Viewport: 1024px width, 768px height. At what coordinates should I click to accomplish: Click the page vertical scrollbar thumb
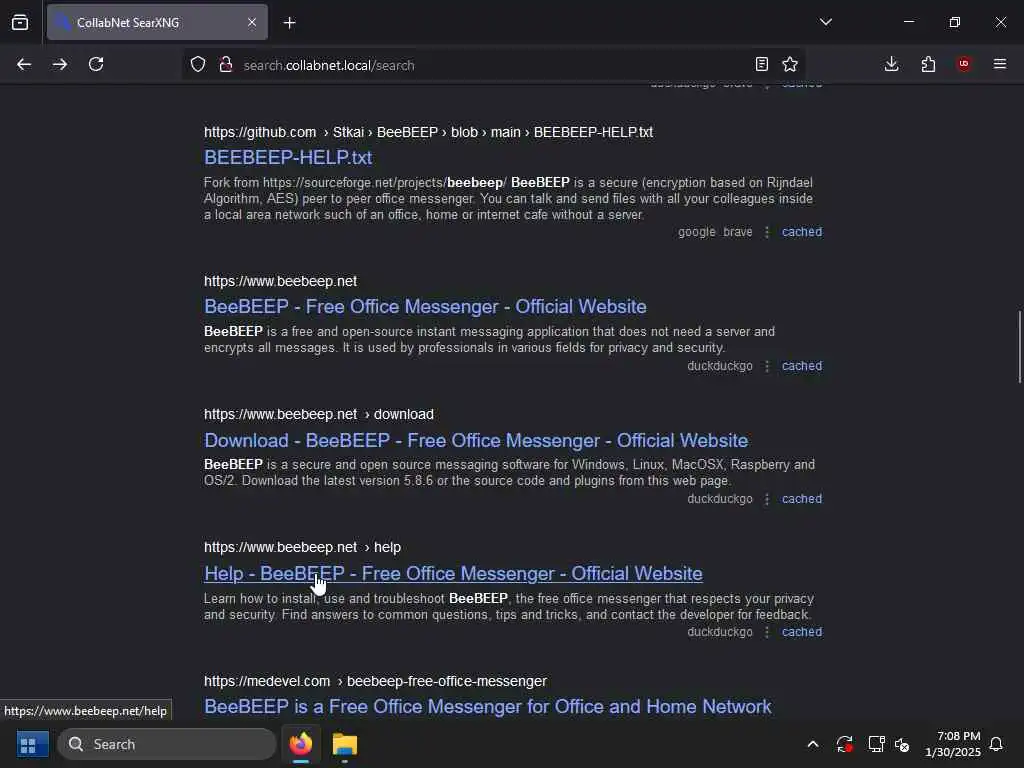[x=1019, y=347]
